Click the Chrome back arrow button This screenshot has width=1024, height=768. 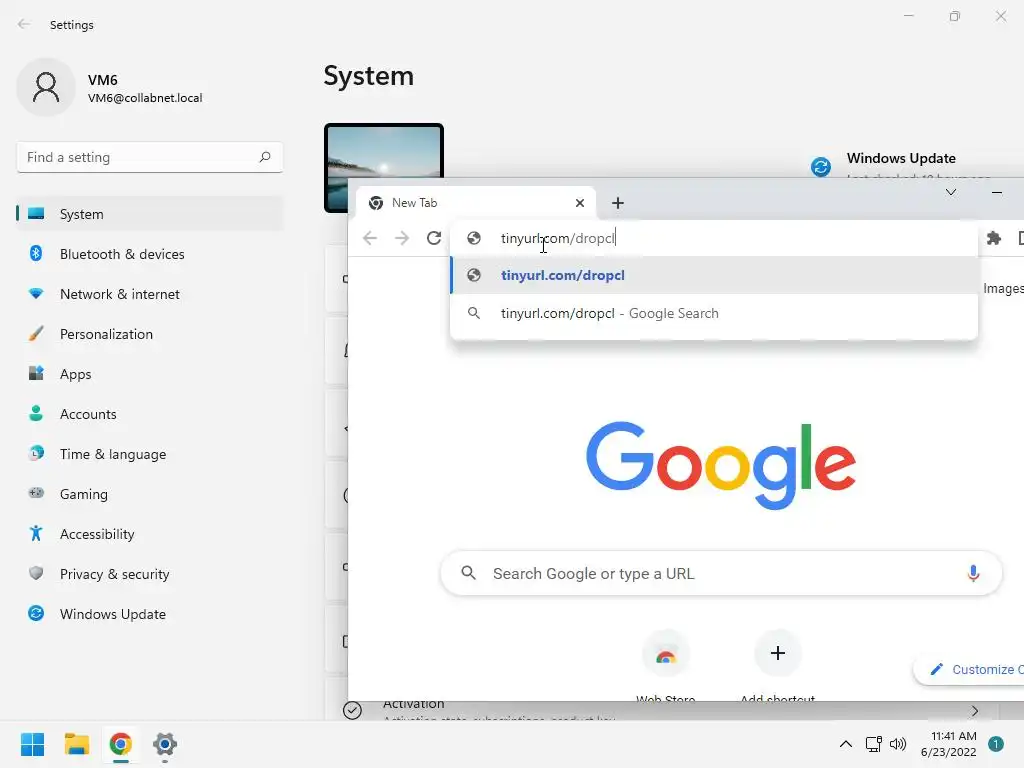370,238
